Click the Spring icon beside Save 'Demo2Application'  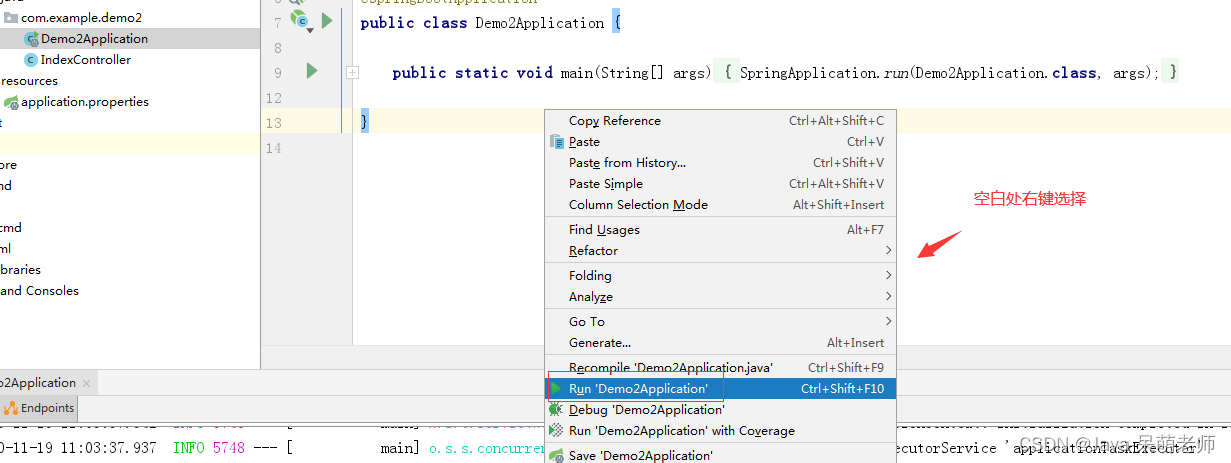point(557,455)
